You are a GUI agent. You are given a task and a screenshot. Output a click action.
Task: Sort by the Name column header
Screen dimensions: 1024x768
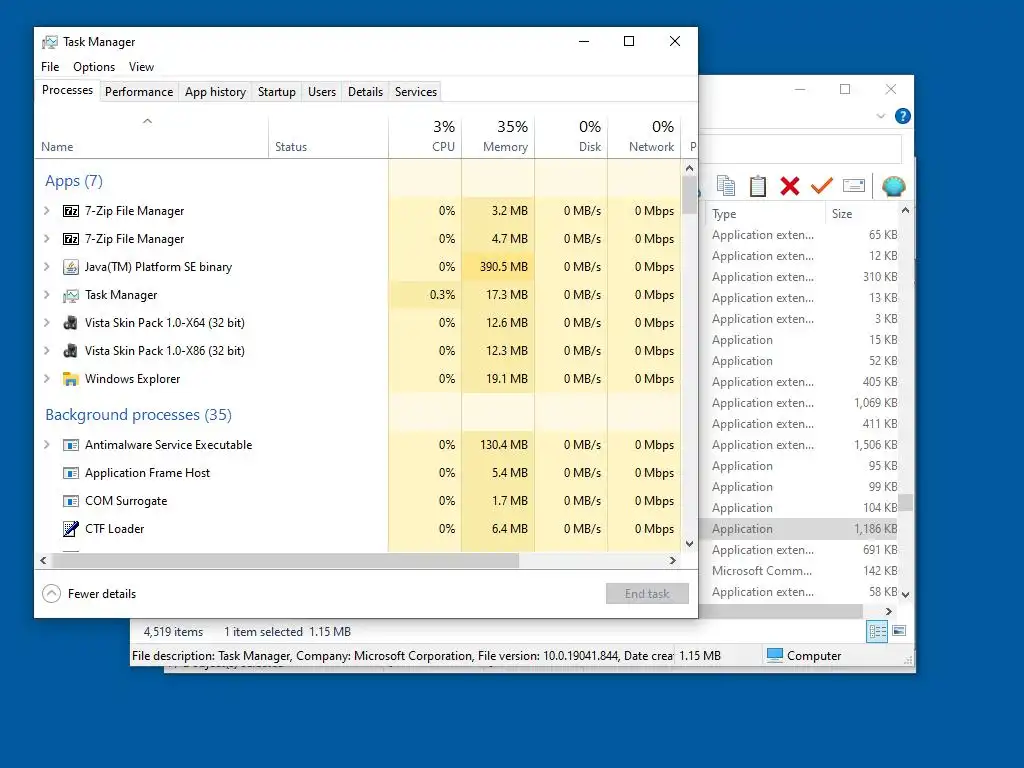(x=152, y=136)
